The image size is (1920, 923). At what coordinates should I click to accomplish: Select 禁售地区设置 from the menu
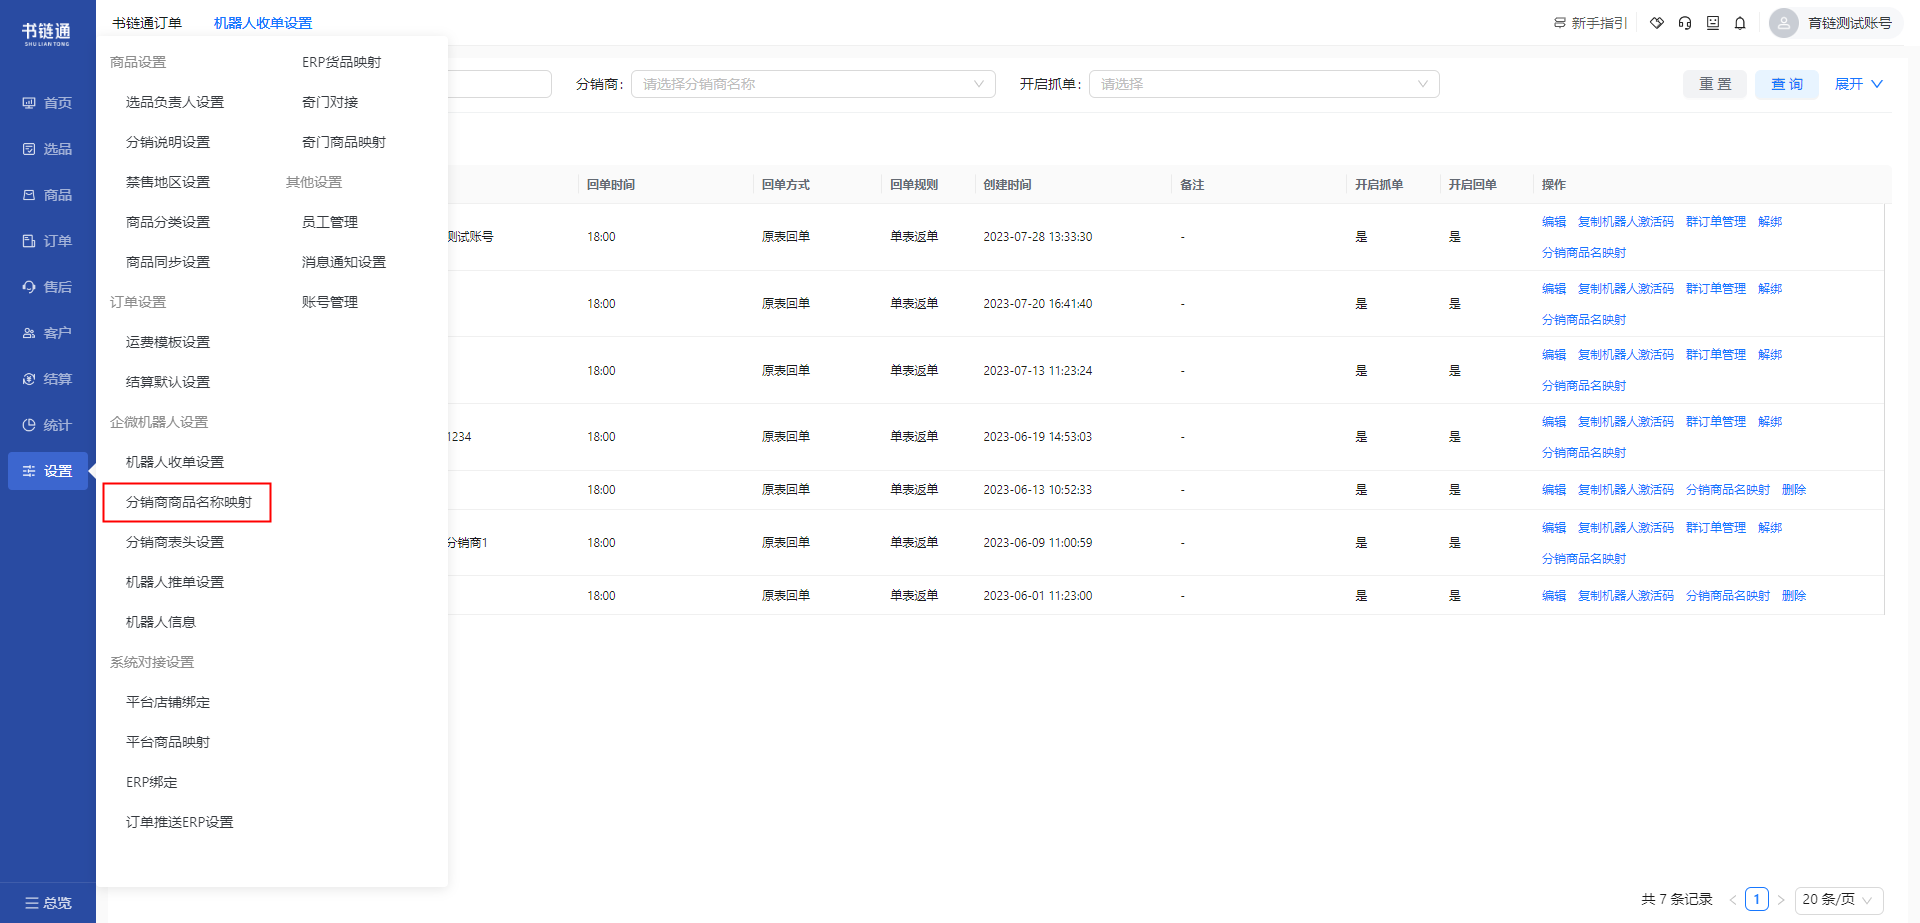(168, 182)
